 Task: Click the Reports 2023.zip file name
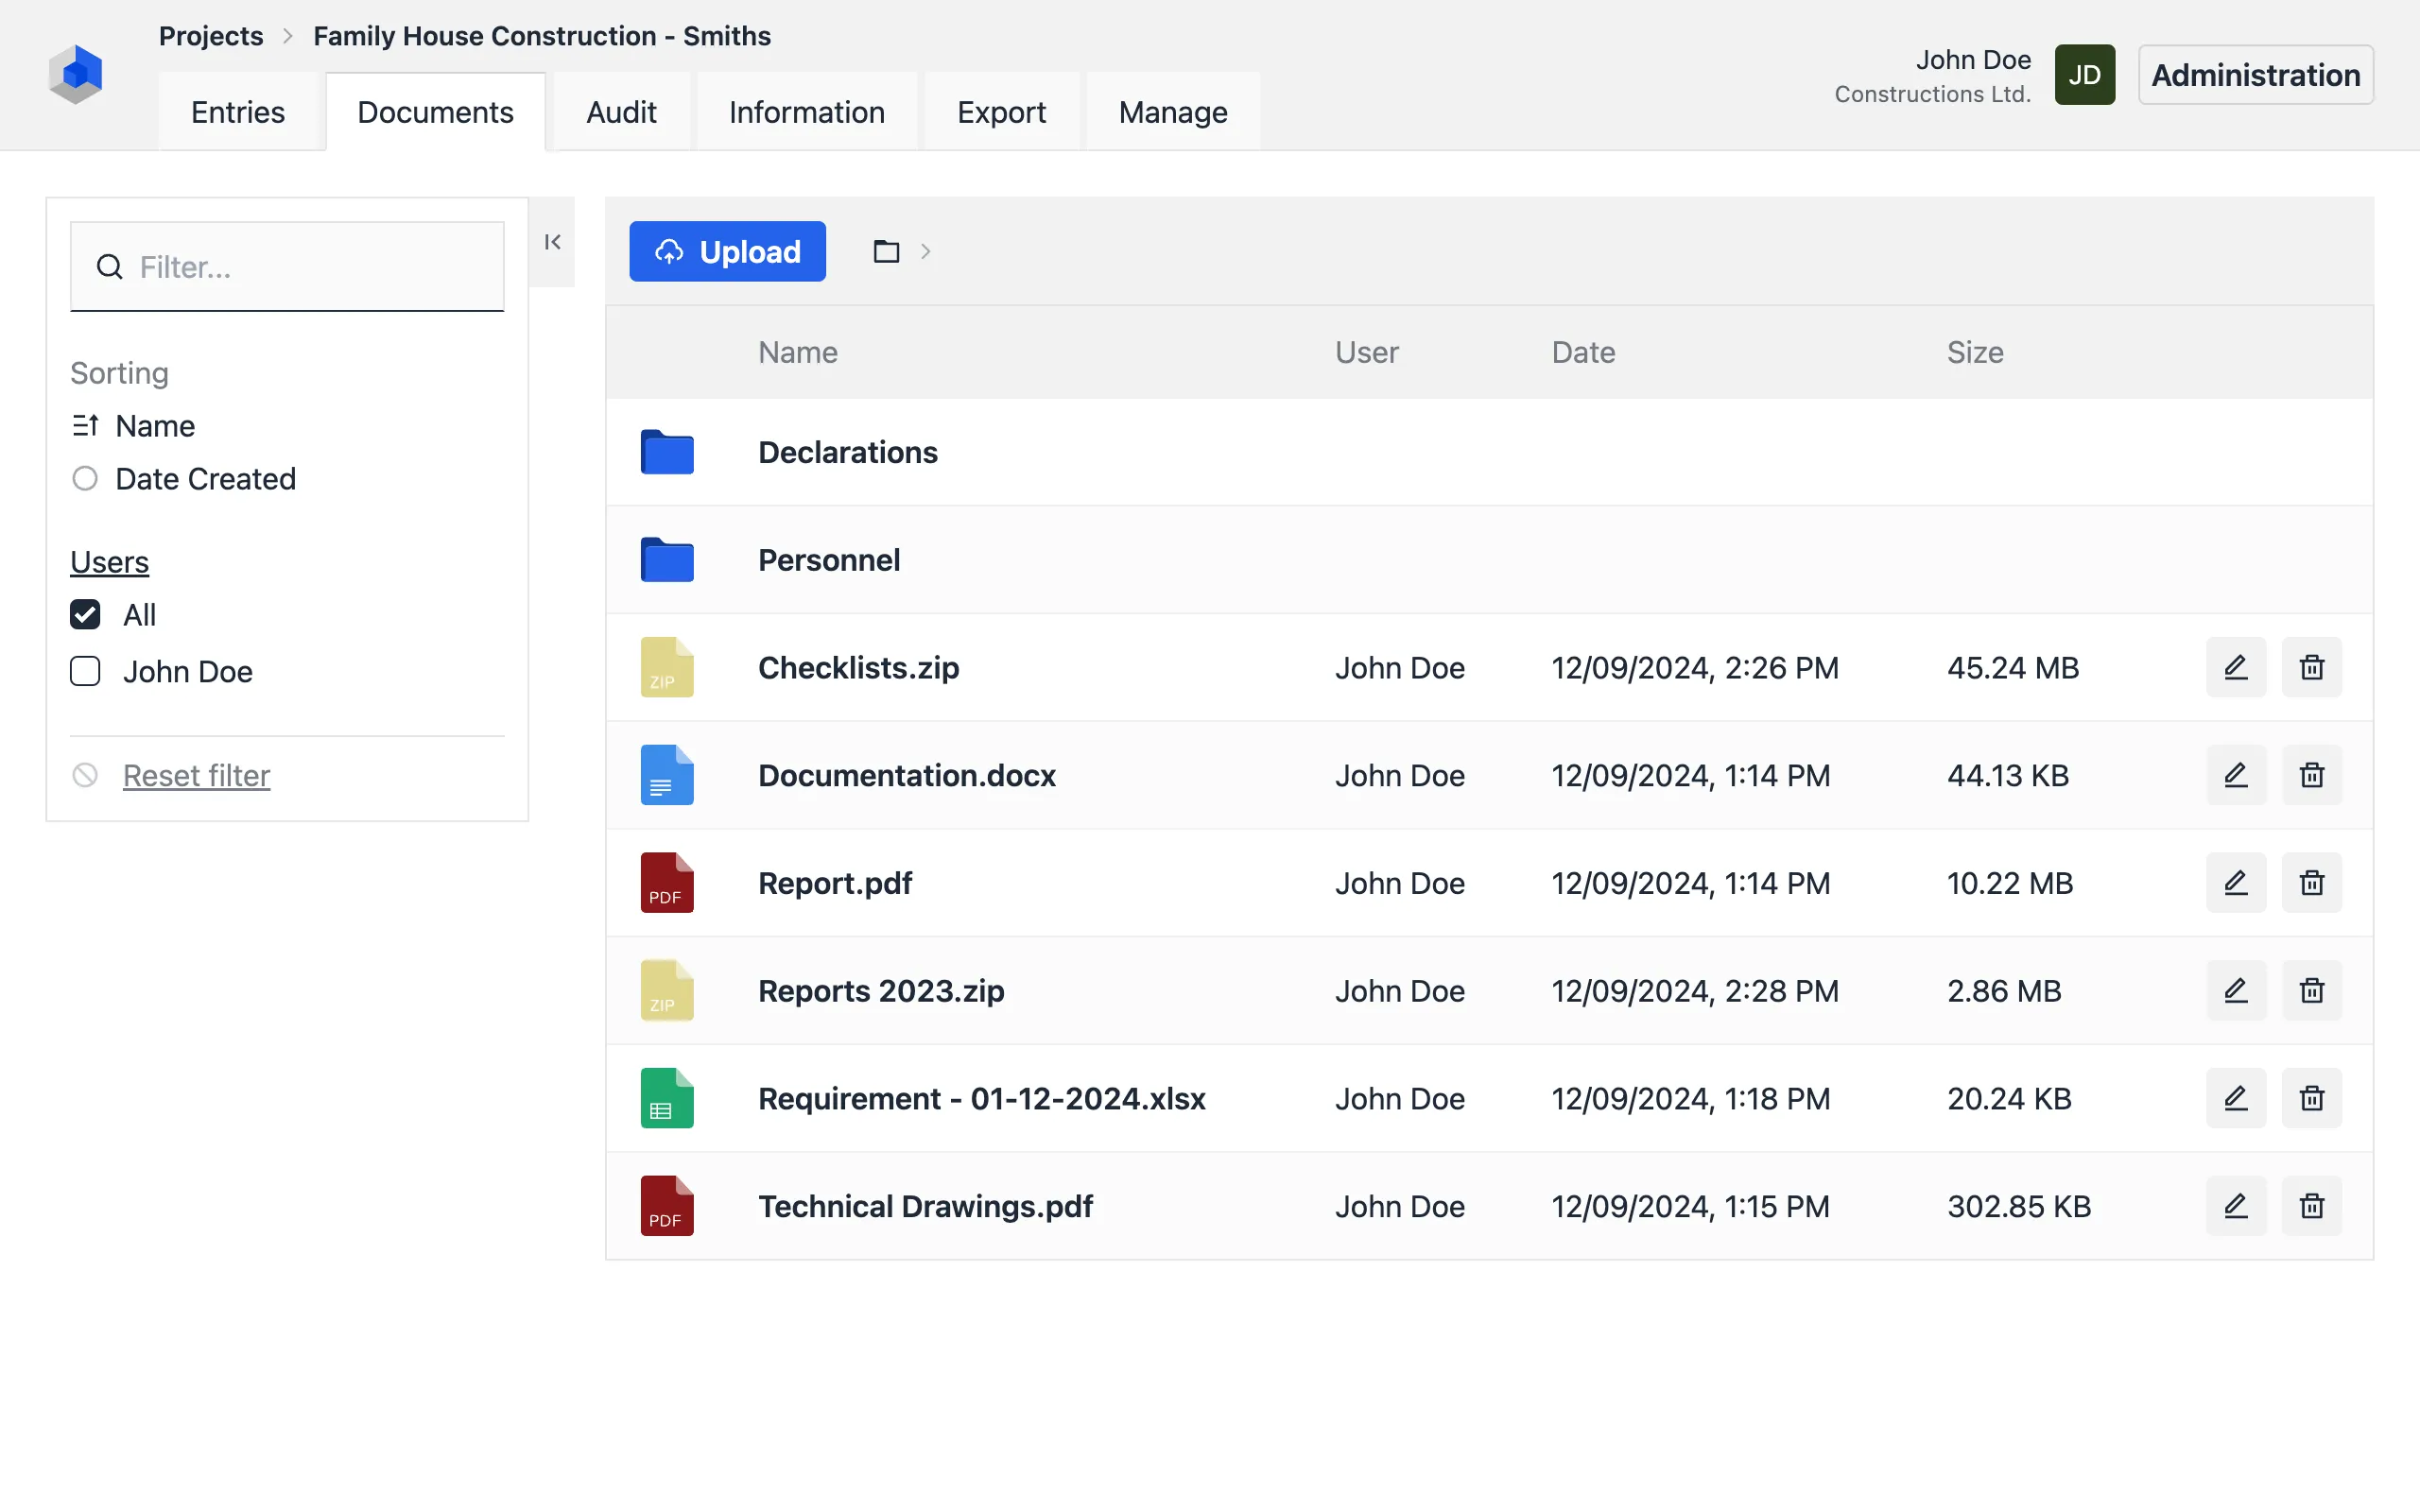coord(881,990)
